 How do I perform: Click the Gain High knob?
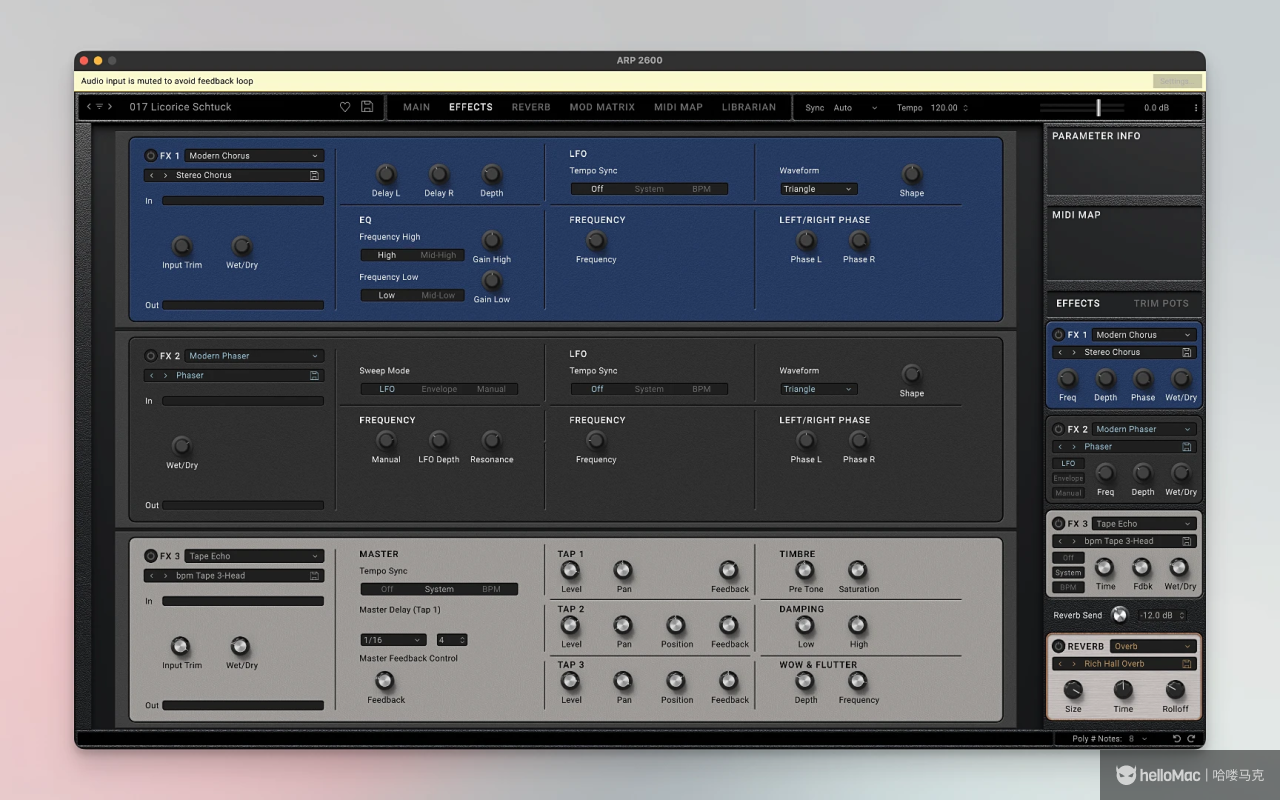tap(491, 240)
